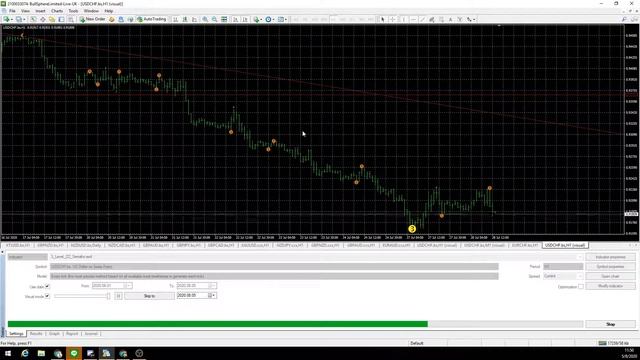Open a new chart from the toolbar
The image size is (640, 360).
click(x=7, y=19)
